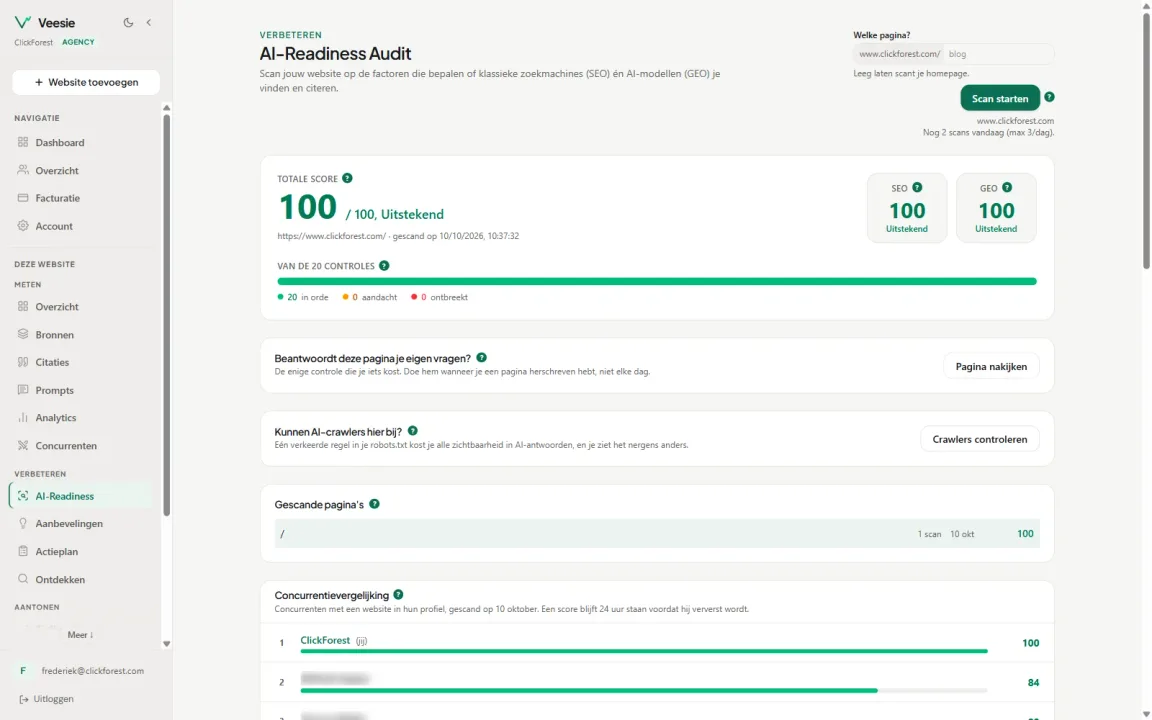This screenshot has width=1152, height=720.
Task: Click the '0 ontbreekt' legend item
Action: [439, 298]
